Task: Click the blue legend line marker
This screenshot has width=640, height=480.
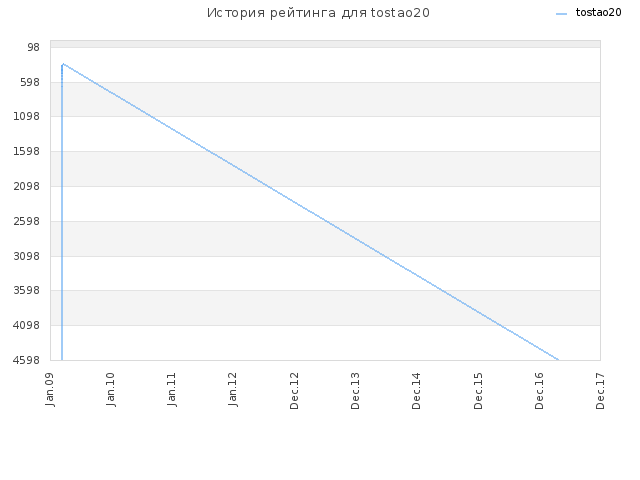Action: [562, 14]
